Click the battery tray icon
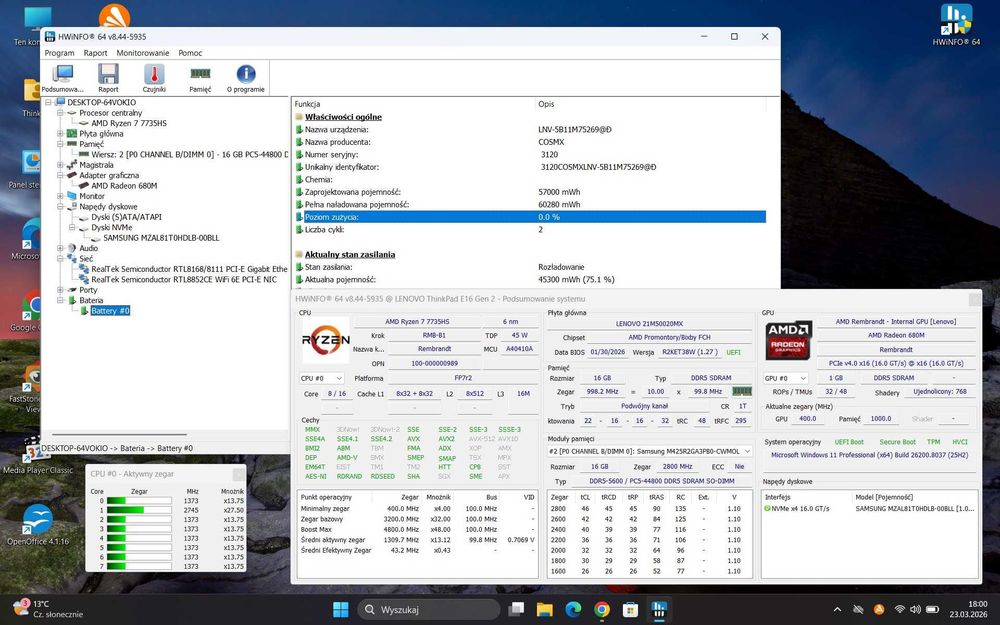 point(932,610)
